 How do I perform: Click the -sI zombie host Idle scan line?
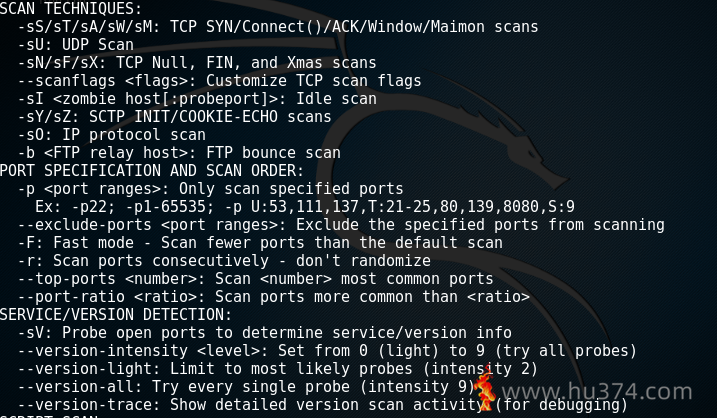pos(197,99)
